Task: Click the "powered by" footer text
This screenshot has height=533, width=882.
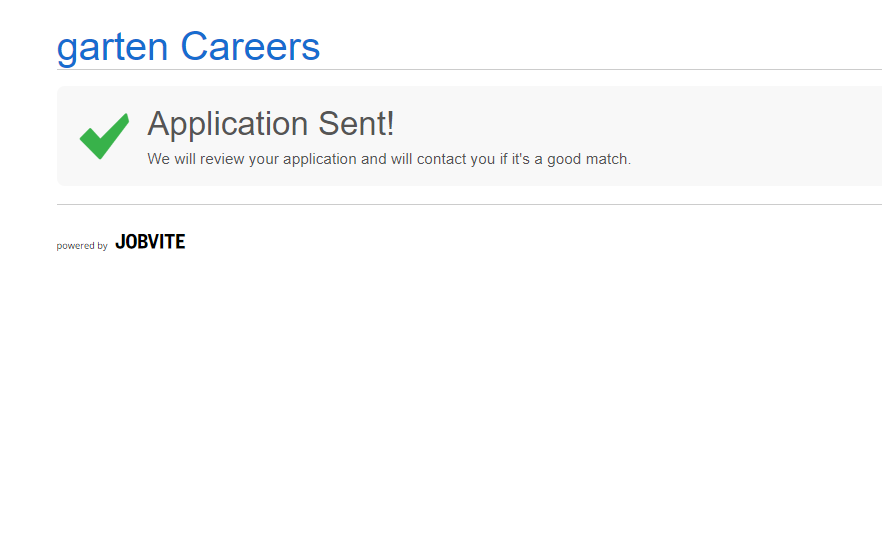Action: (82, 246)
